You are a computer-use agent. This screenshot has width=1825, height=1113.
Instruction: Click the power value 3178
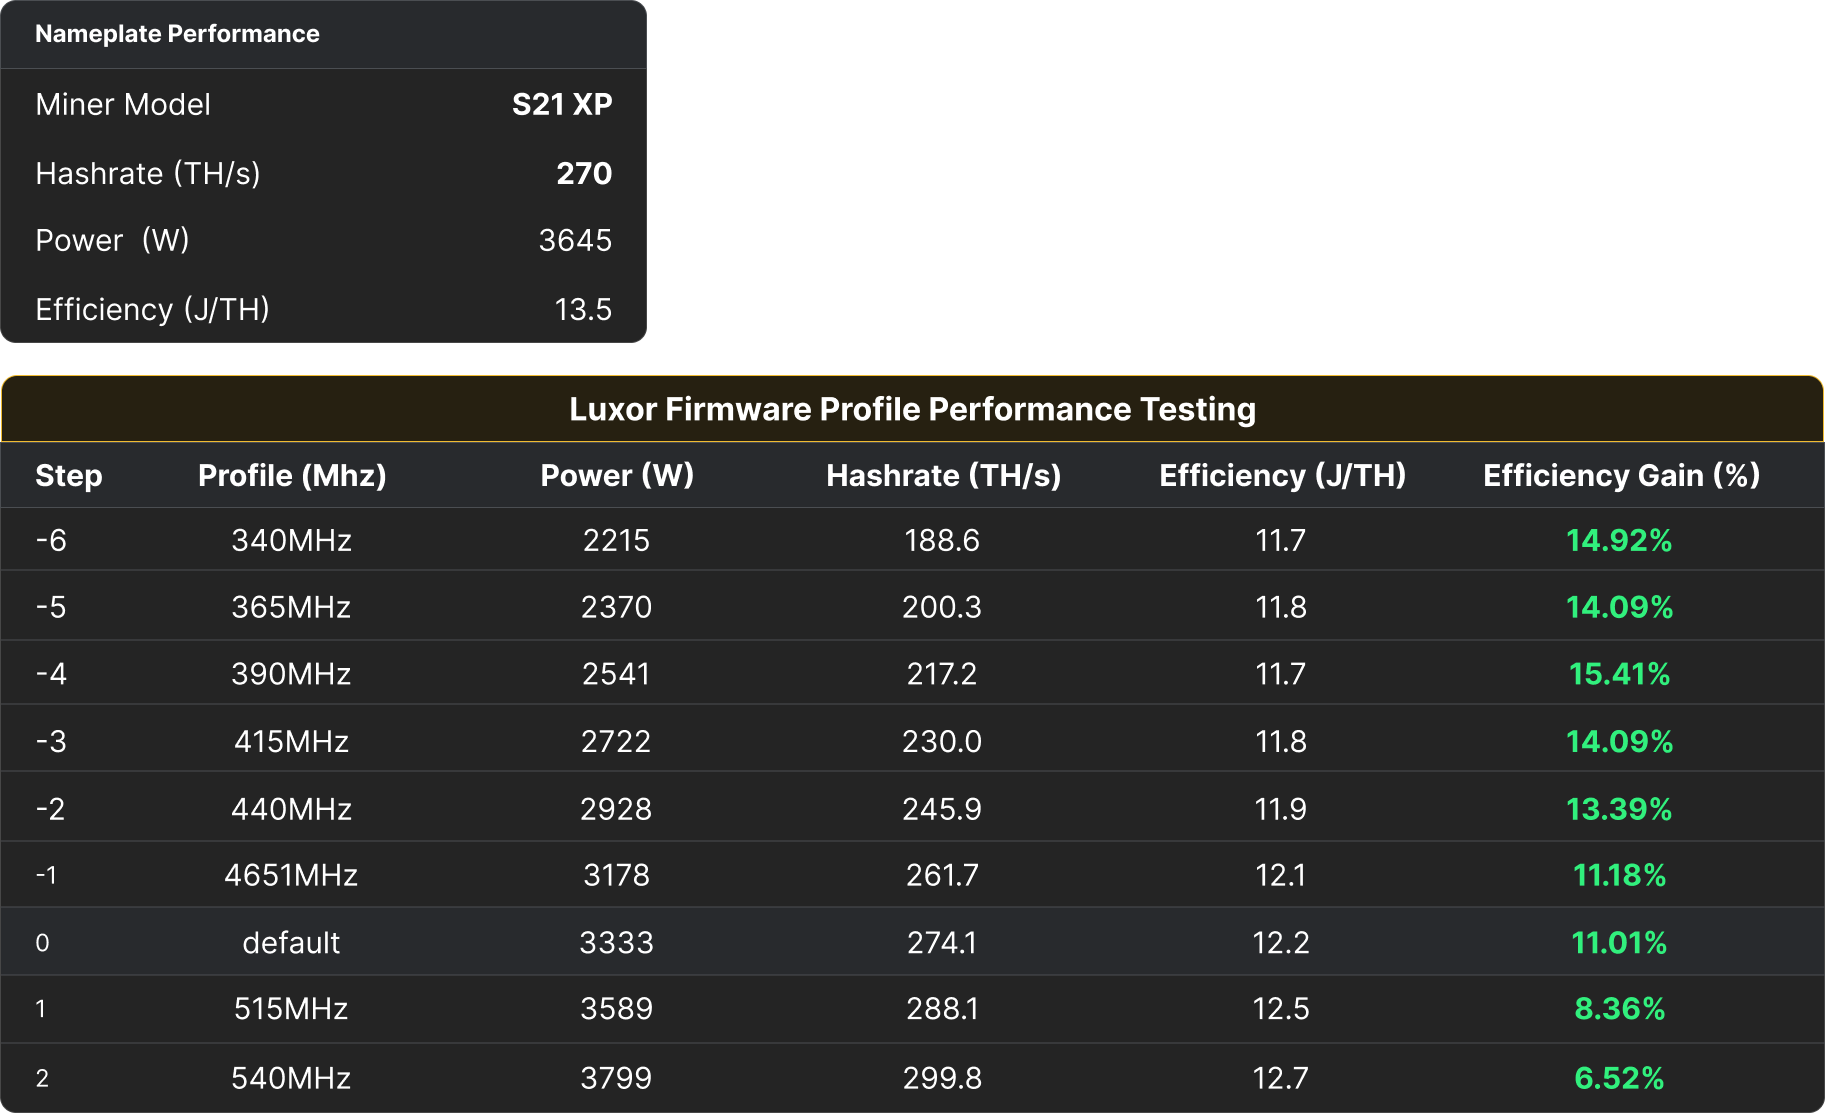point(616,875)
